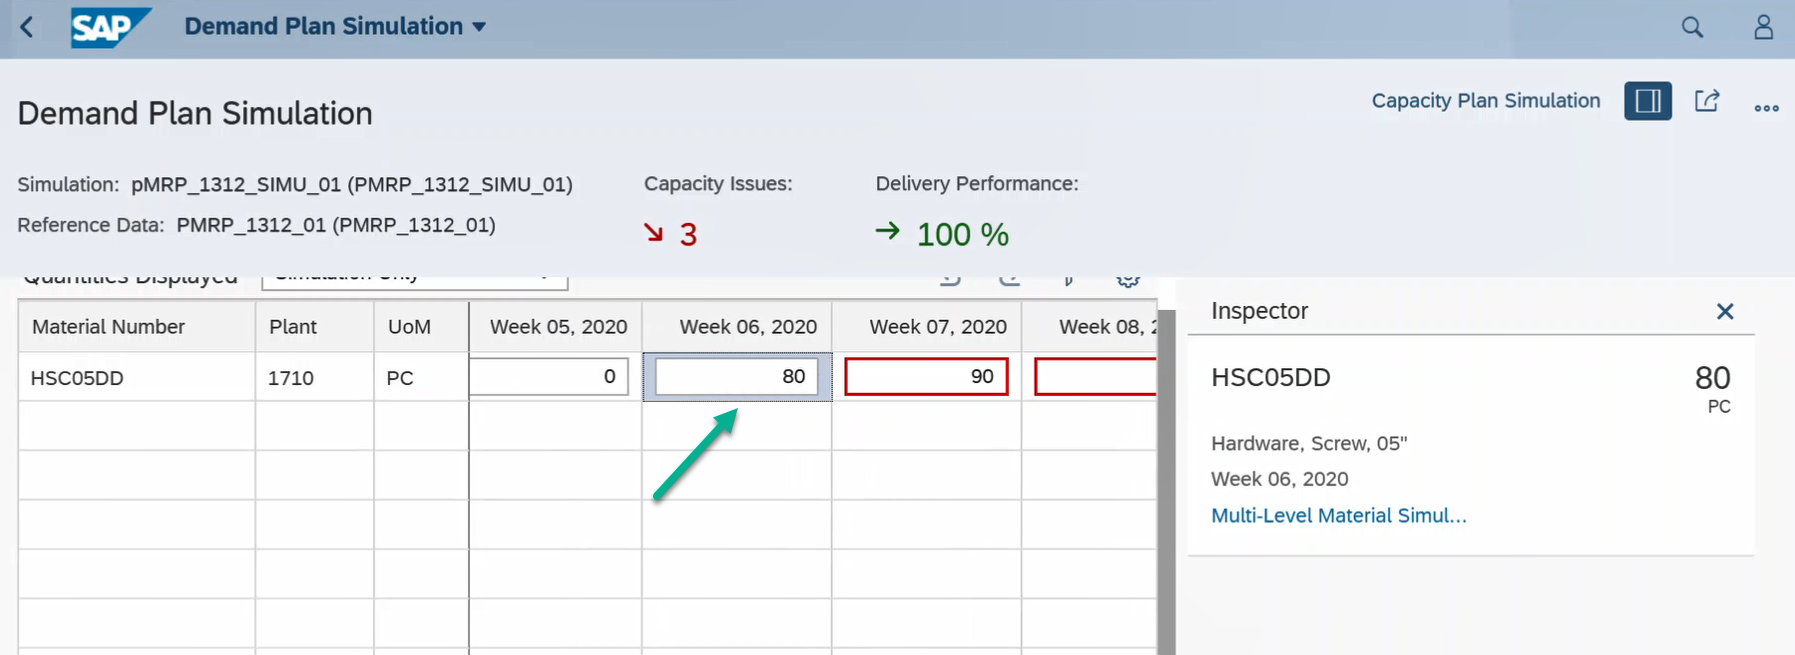Toggle the Inspector side panel button
This screenshot has height=655, width=1795.
pos(1647,101)
